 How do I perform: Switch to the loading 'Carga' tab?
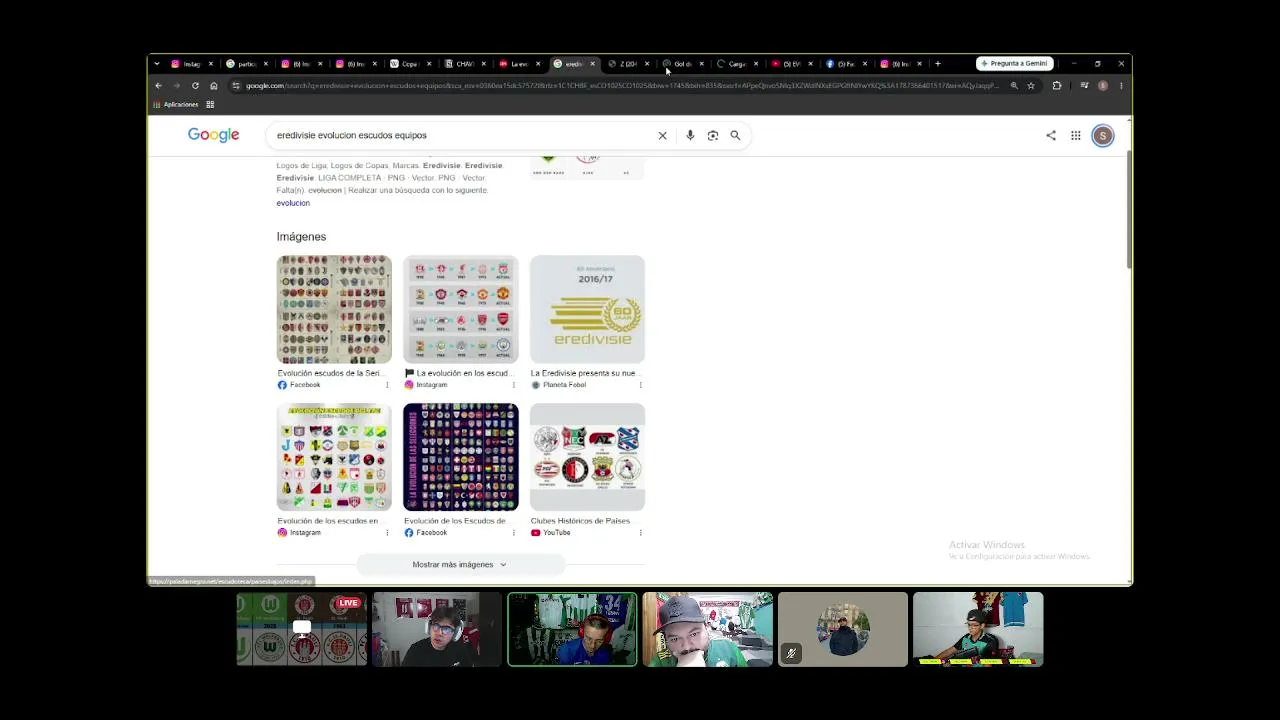pyautogui.click(x=737, y=64)
